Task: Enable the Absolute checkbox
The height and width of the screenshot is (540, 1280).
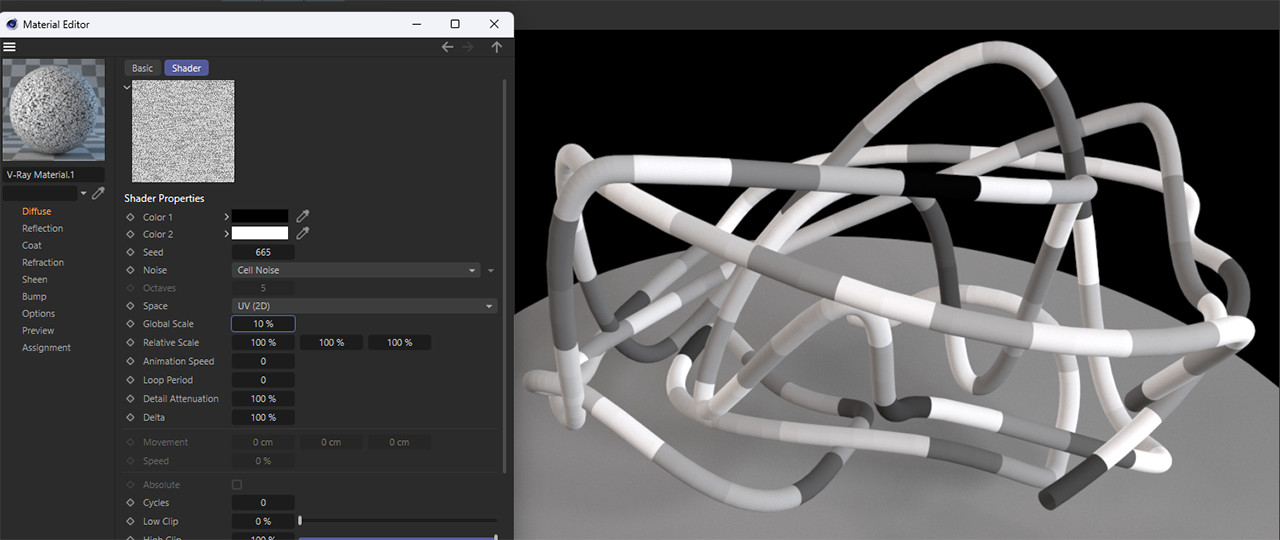Action: [x=237, y=485]
